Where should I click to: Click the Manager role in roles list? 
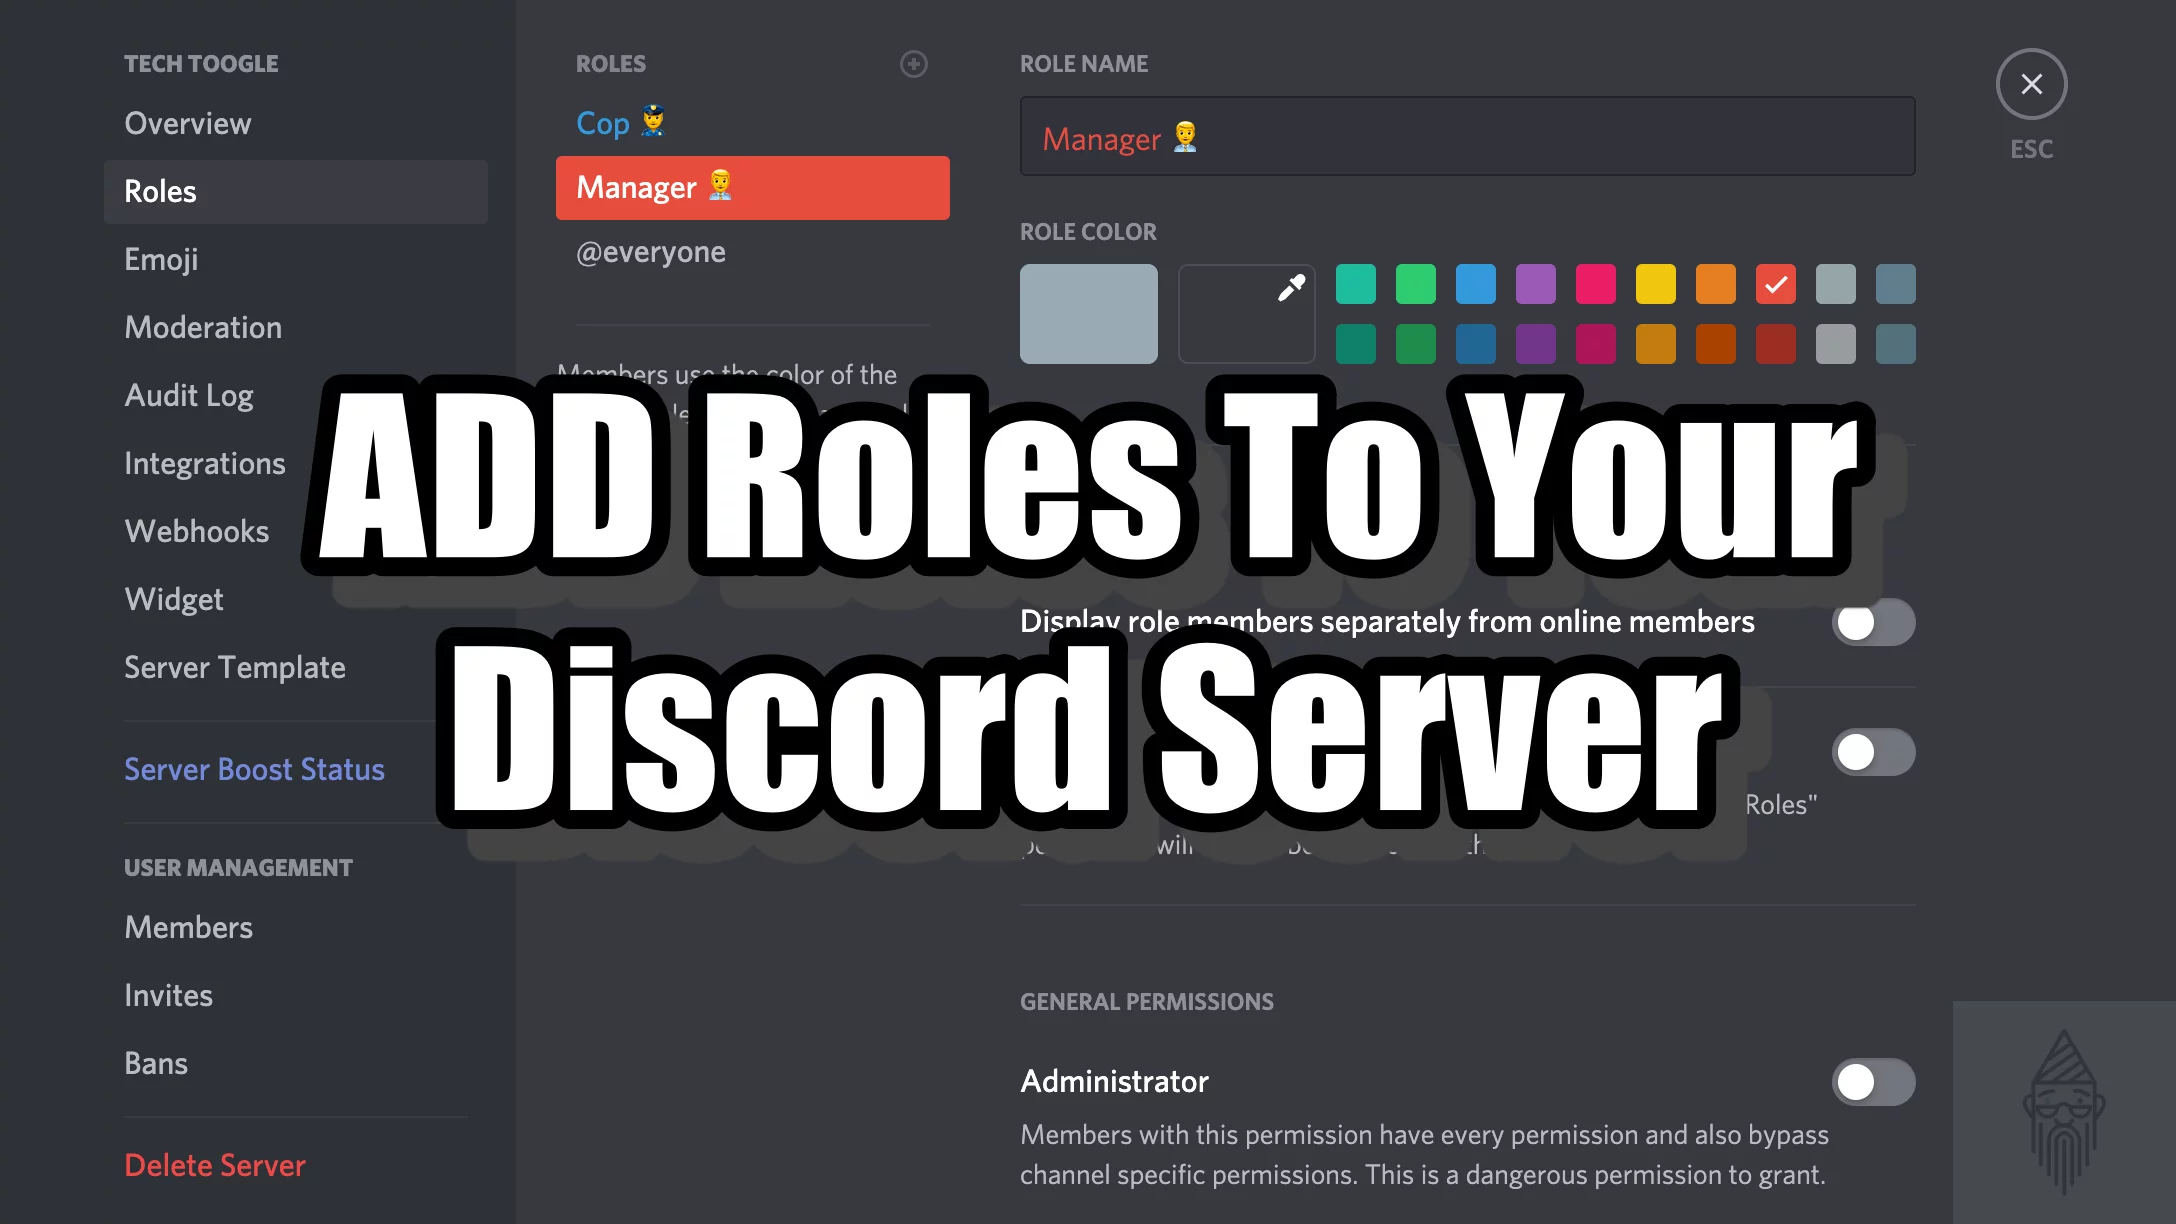pyautogui.click(x=752, y=187)
